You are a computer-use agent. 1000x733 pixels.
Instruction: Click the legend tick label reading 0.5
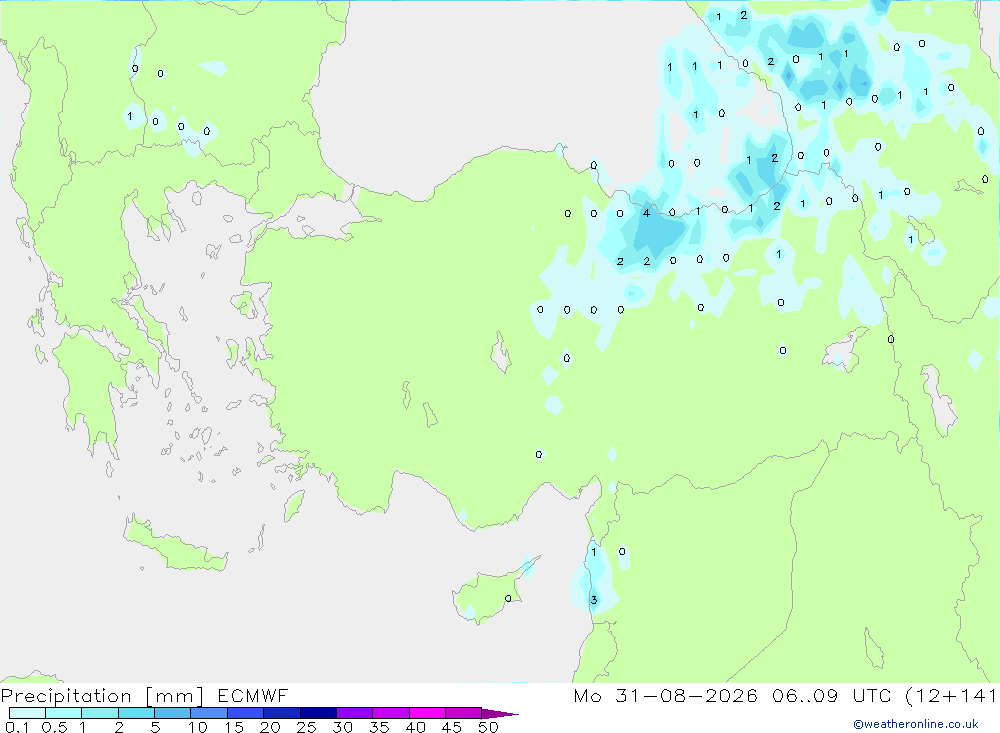54,727
